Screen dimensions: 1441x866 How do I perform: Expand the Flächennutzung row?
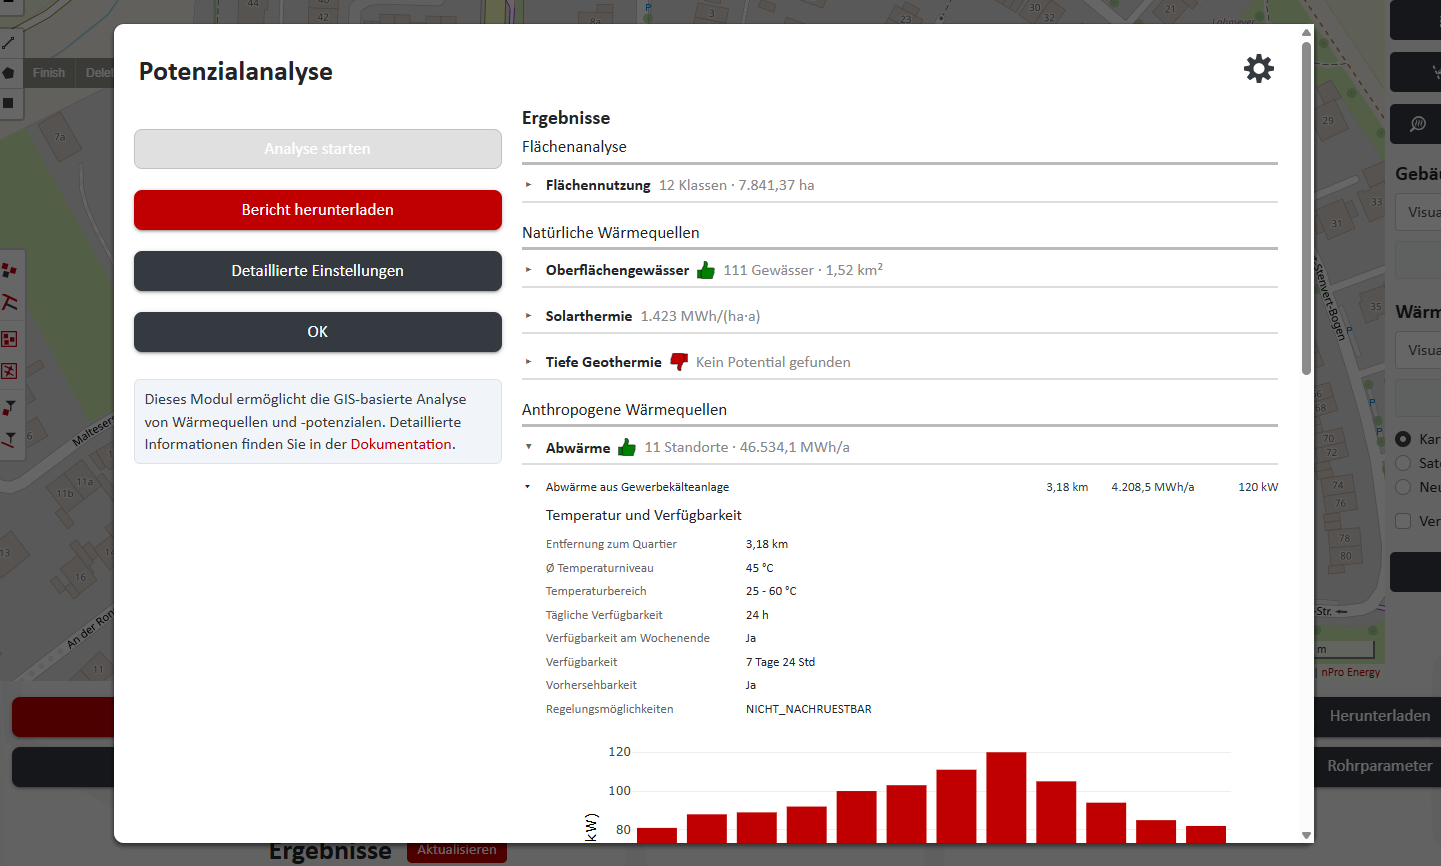[x=899, y=185]
